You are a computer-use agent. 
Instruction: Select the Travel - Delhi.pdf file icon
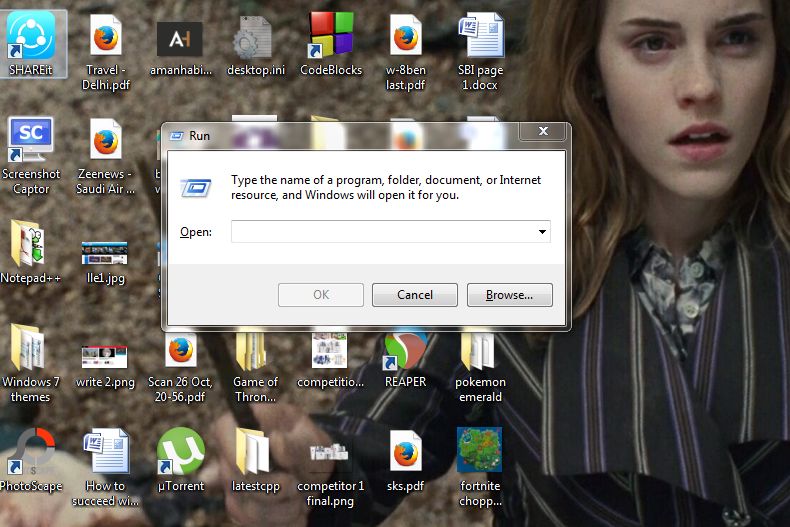pyautogui.click(x=106, y=53)
